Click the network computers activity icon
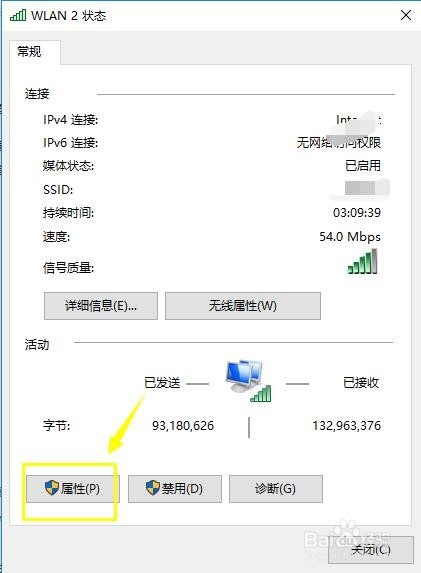Viewport: 421px width, 573px height. coord(249,381)
